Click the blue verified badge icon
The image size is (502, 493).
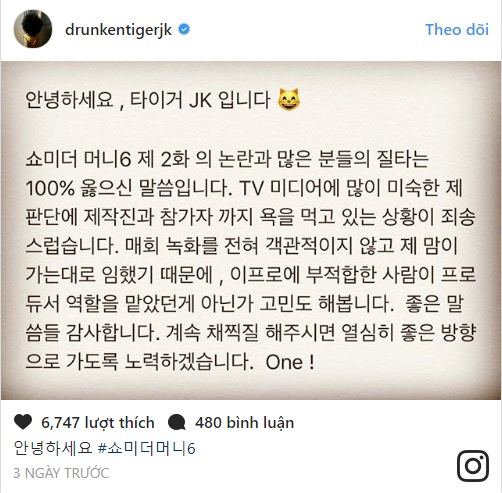pyautogui.click(x=184, y=29)
